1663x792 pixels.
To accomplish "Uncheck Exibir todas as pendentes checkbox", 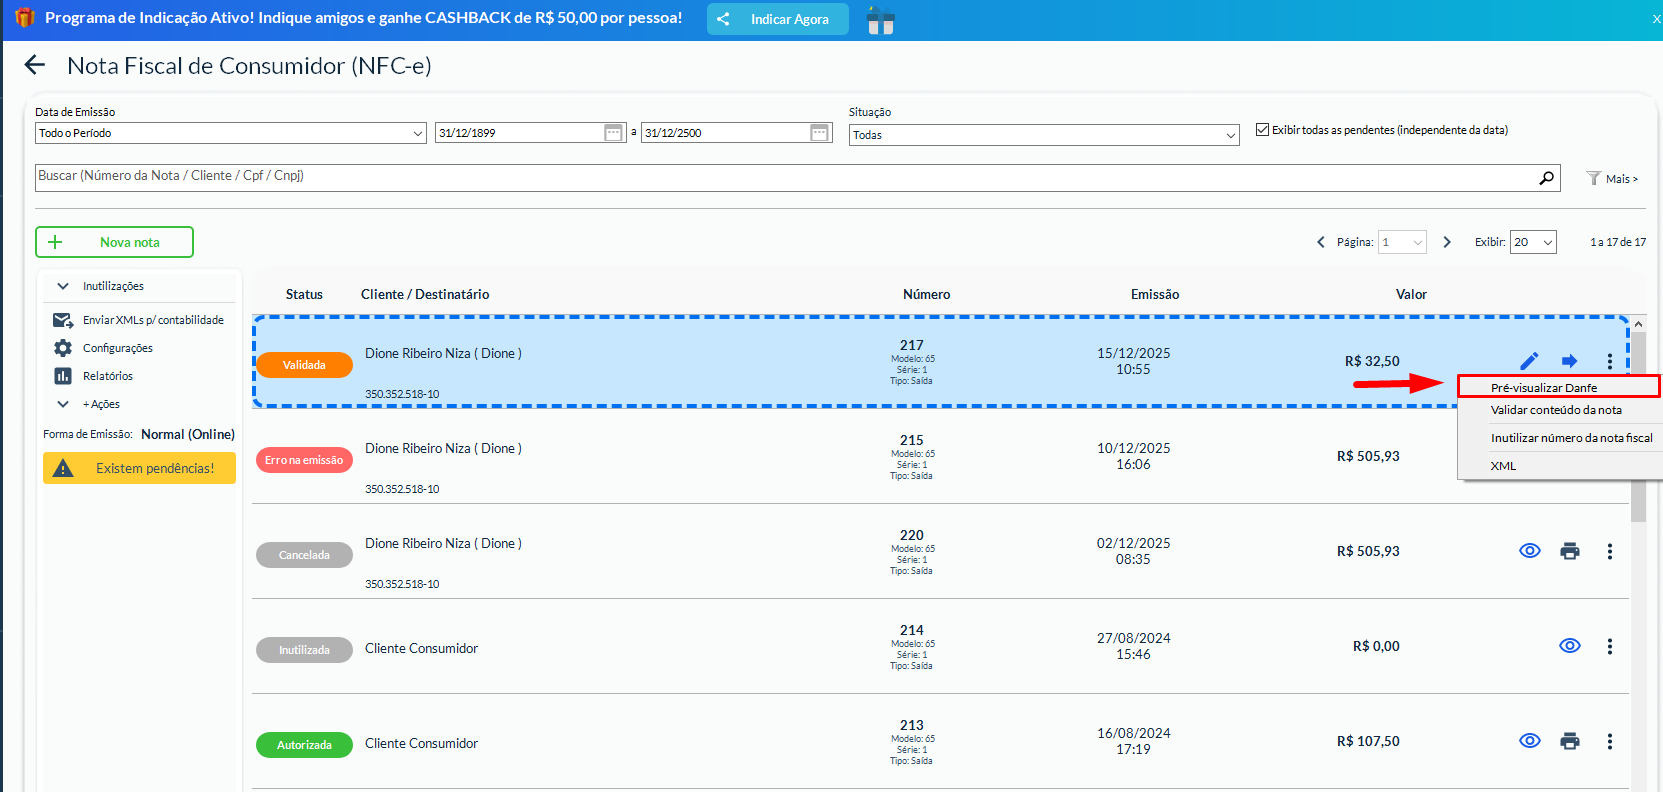I will click(x=1262, y=130).
